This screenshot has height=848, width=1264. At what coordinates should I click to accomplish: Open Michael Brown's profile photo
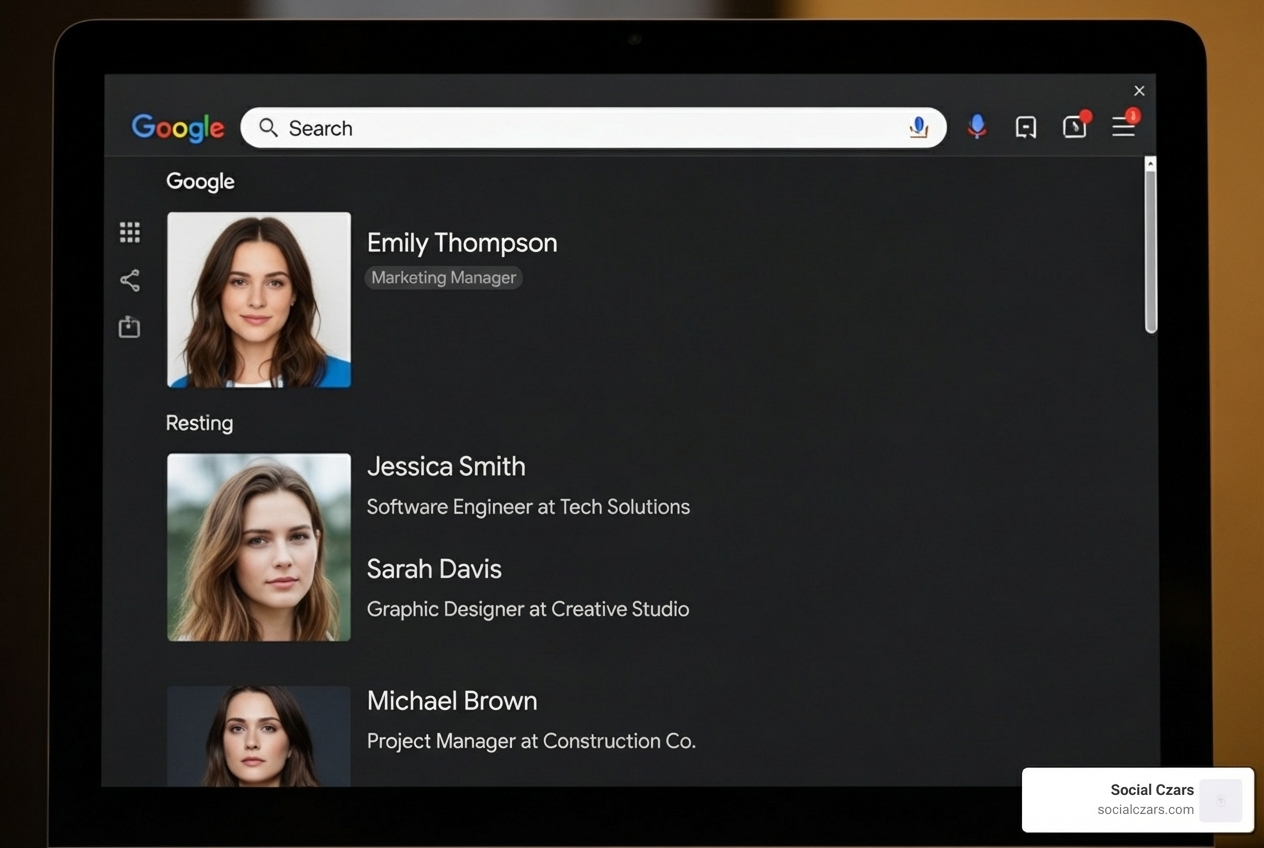point(259,736)
